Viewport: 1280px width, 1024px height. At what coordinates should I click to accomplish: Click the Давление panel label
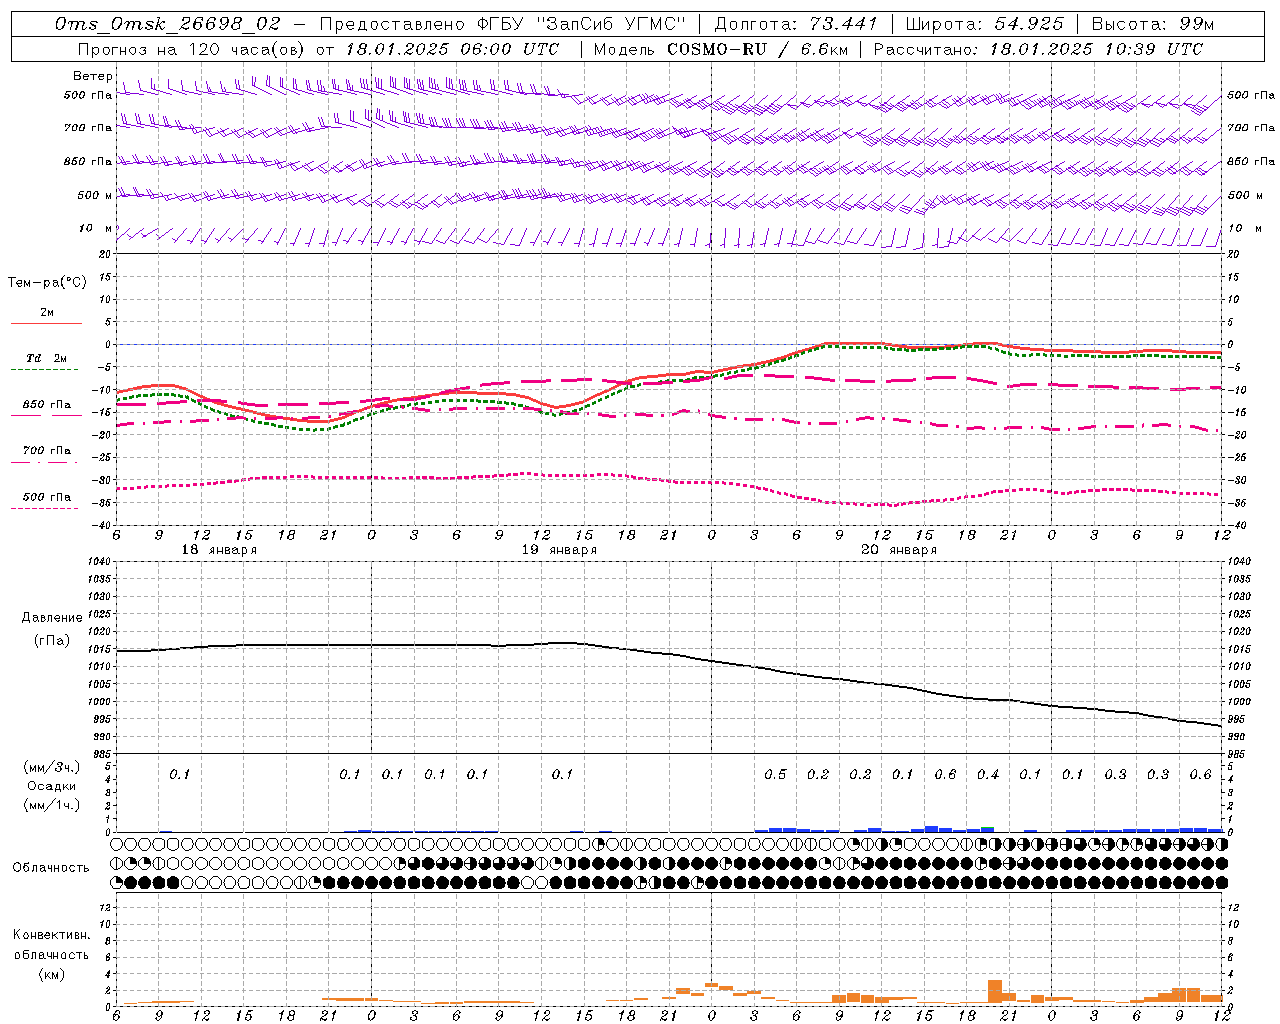(52, 618)
